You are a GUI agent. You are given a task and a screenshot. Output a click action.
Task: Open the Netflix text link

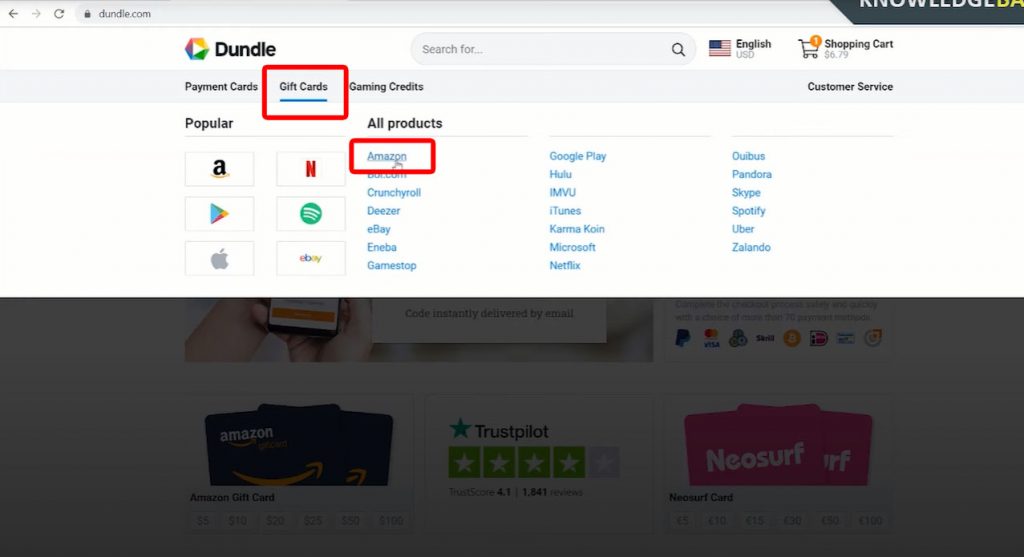[564, 266]
